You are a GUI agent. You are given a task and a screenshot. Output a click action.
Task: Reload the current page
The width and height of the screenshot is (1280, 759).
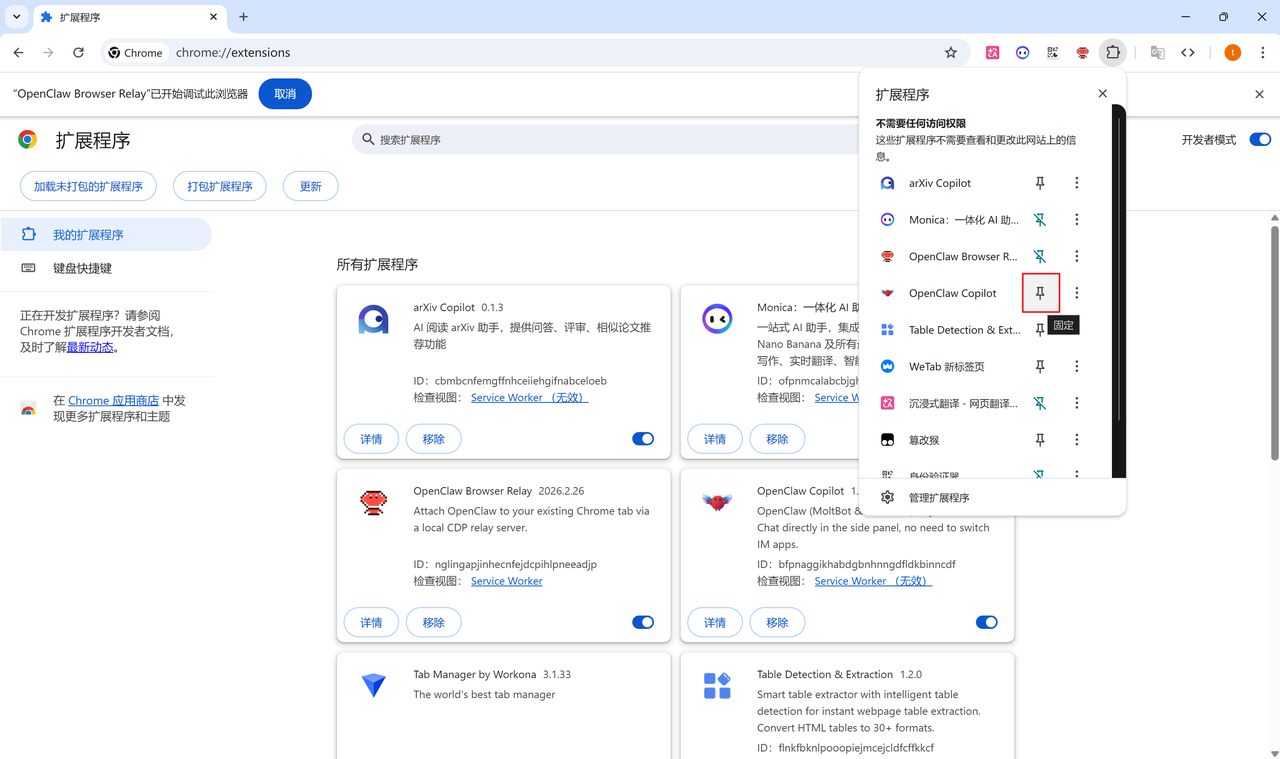tap(78, 53)
